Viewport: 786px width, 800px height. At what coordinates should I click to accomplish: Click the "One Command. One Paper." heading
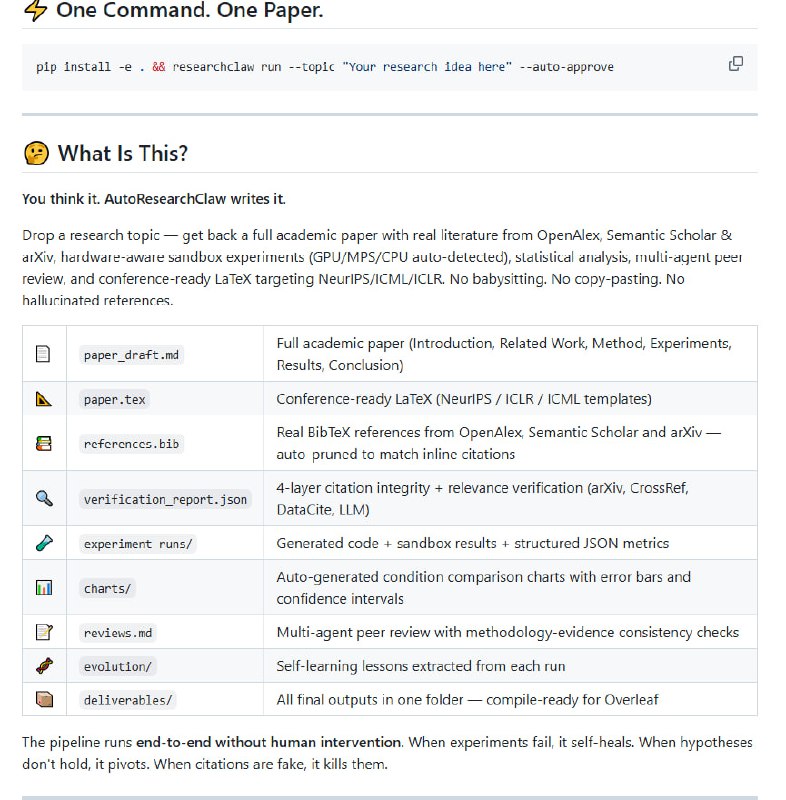click(x=189, y=11)
